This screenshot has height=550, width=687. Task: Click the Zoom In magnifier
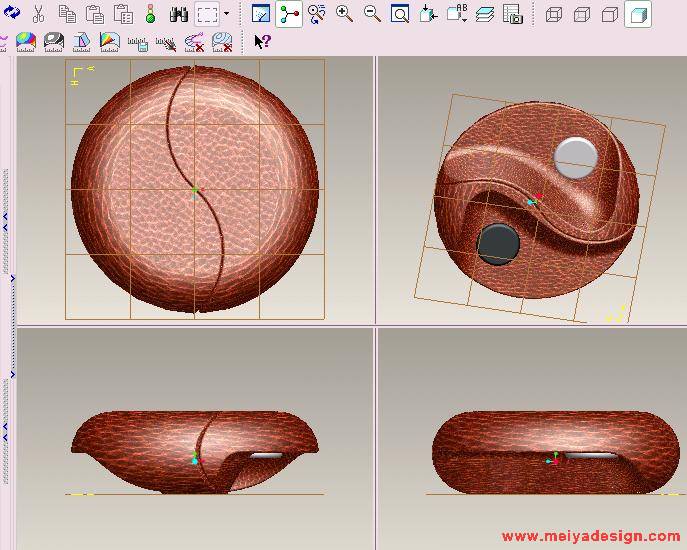click(344, 14)
